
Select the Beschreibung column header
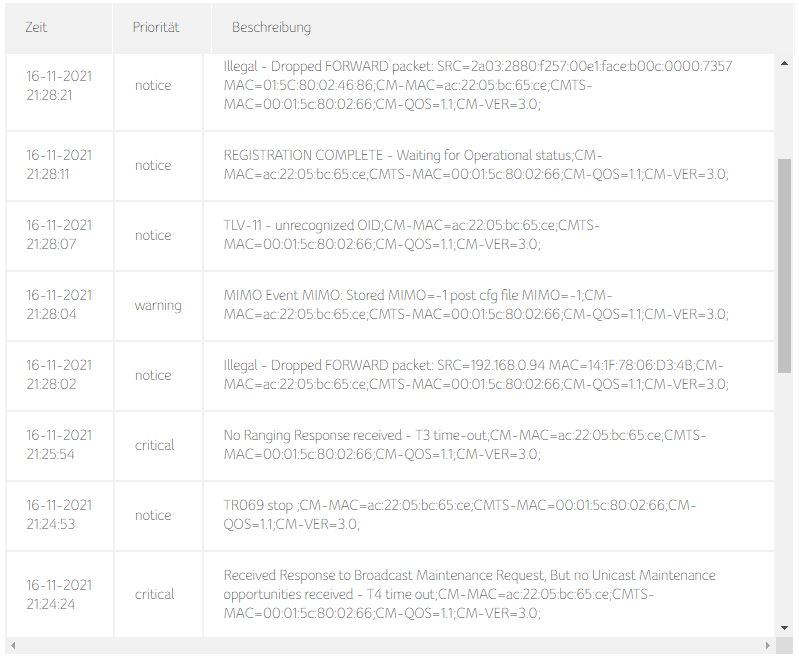click(x=271, y=28)
